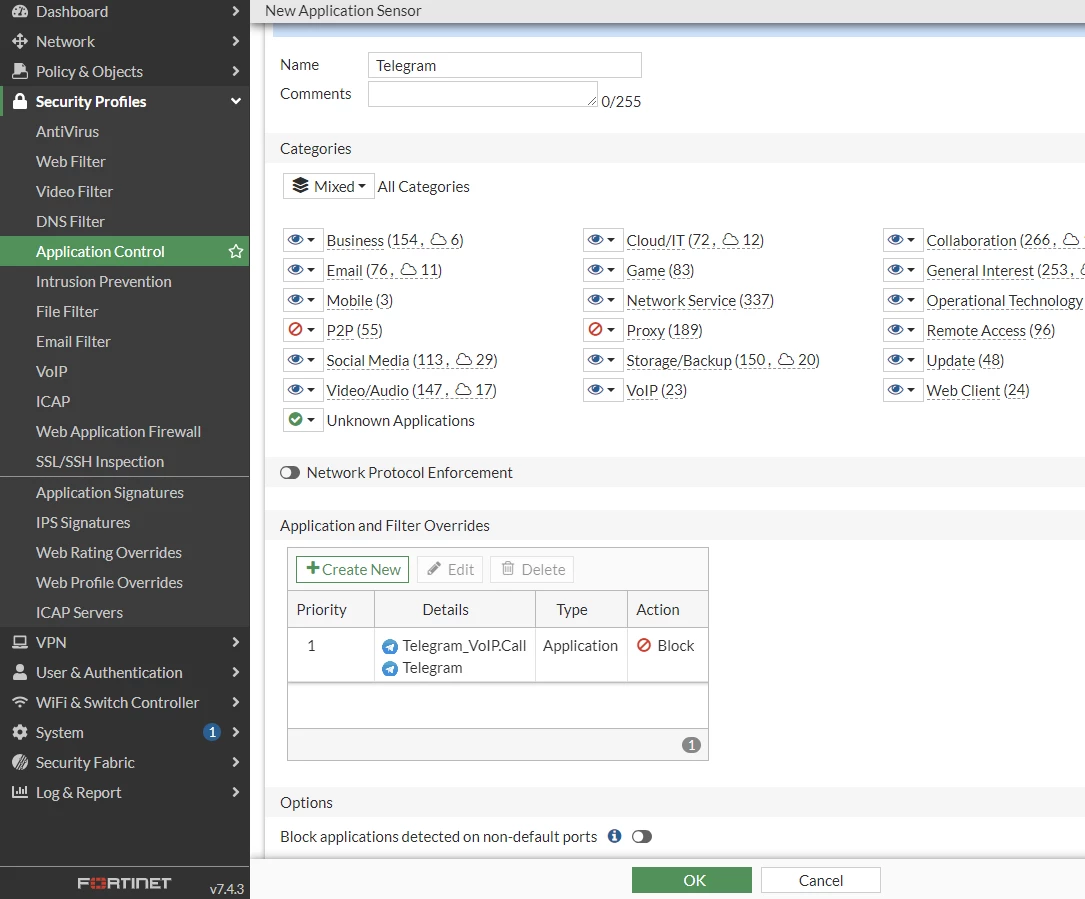Image resolution: width=1085 pixels, height=899 pixels.
Task: Open action dropdown for Cloud/IT category
Action: (x=603, y=239)
